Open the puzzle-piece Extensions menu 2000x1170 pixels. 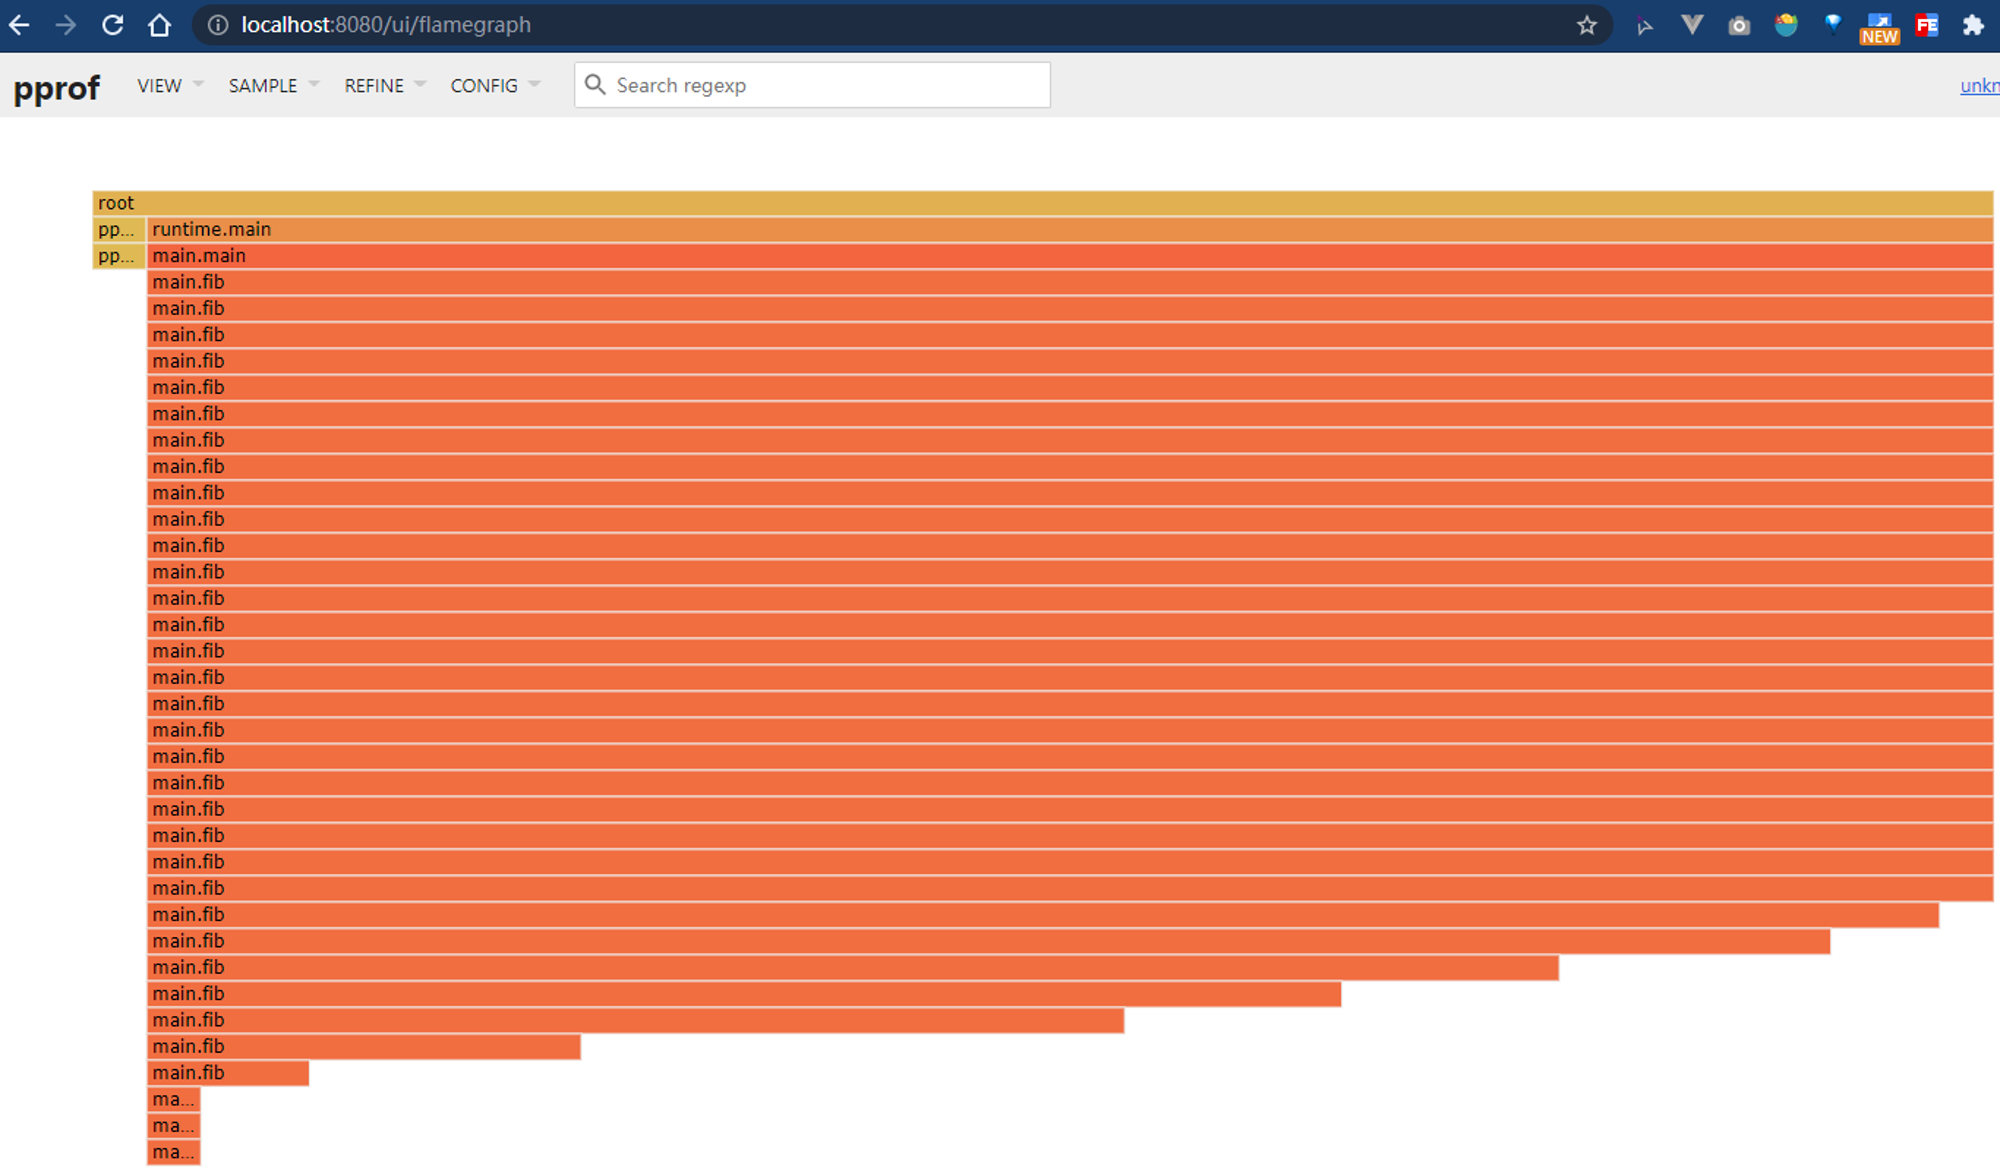[x=1973, y=25]
